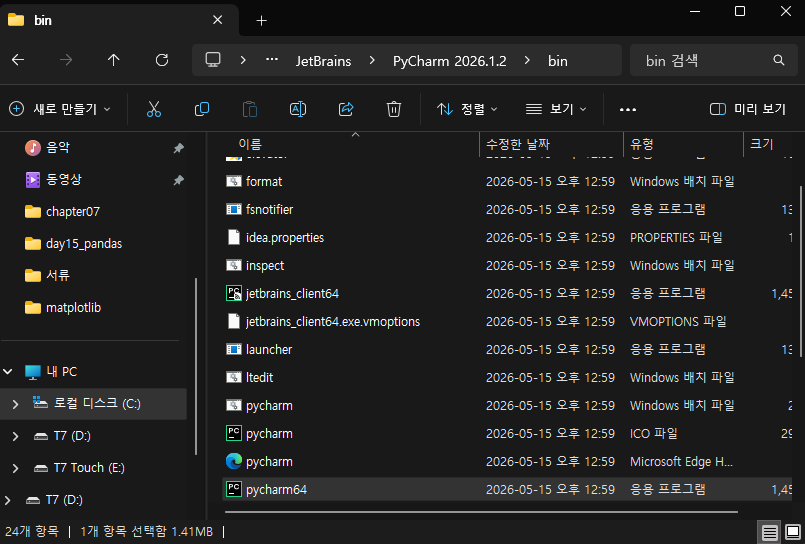
Task: Add a new tab with plus button
Action: [261, 21]
